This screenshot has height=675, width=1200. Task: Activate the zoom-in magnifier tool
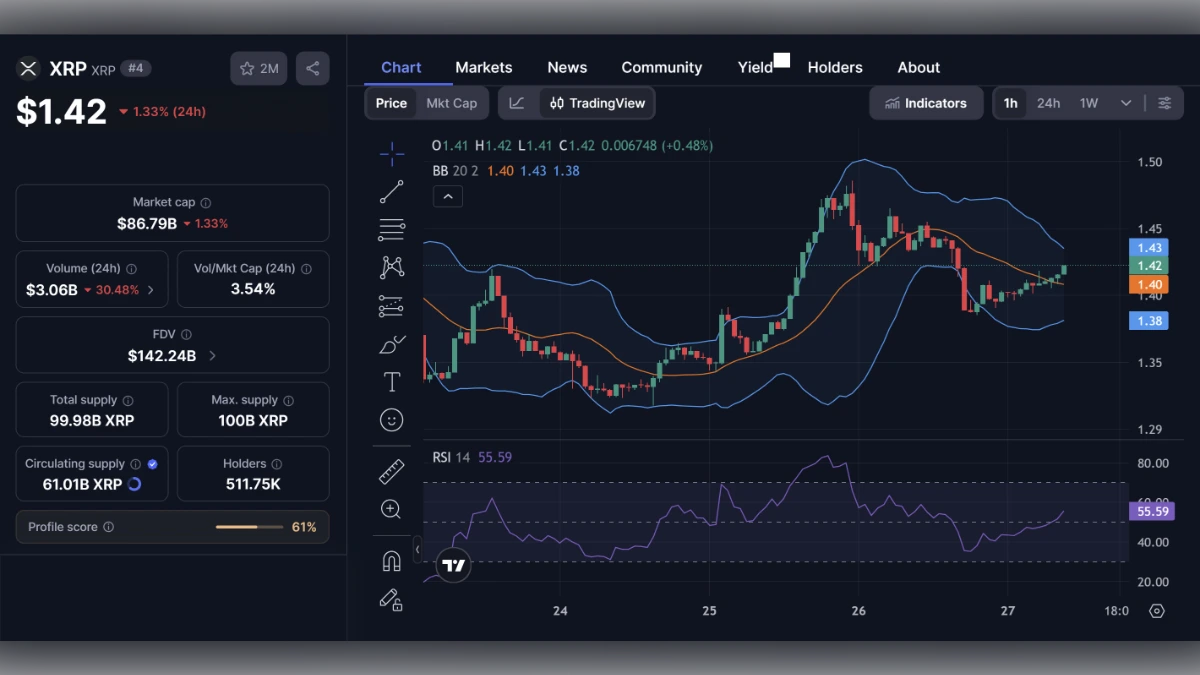pyautogui.click(x=391, y=509)
